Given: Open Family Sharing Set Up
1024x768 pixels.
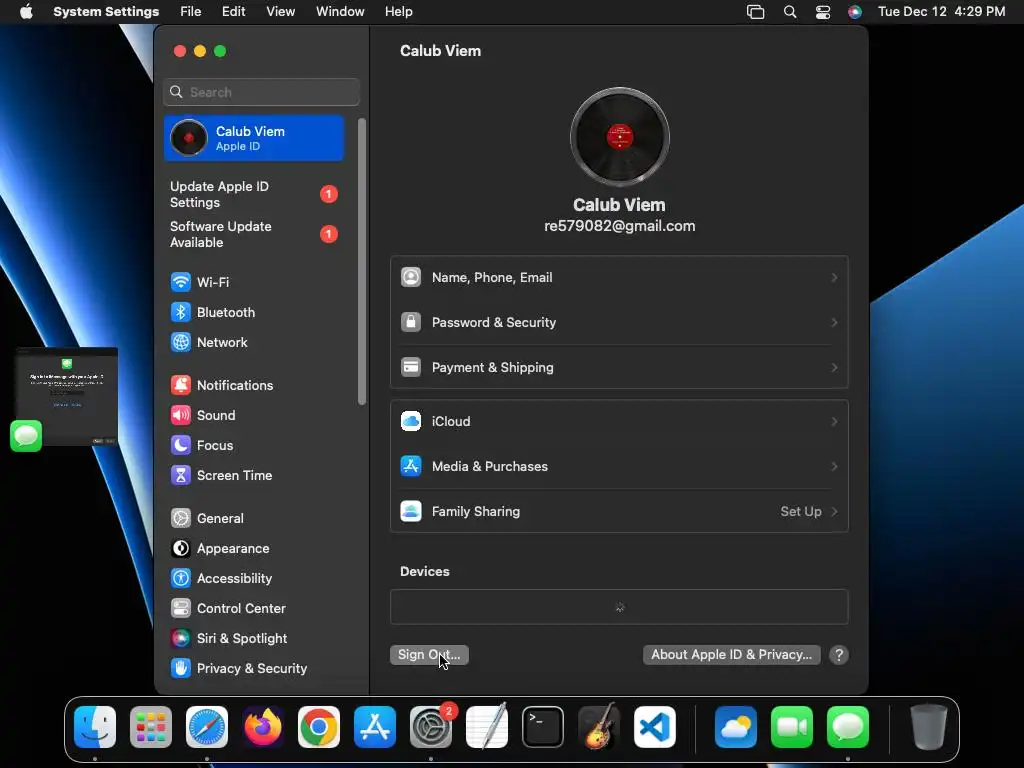Looking at the screenshot, I should click(619, 511).
